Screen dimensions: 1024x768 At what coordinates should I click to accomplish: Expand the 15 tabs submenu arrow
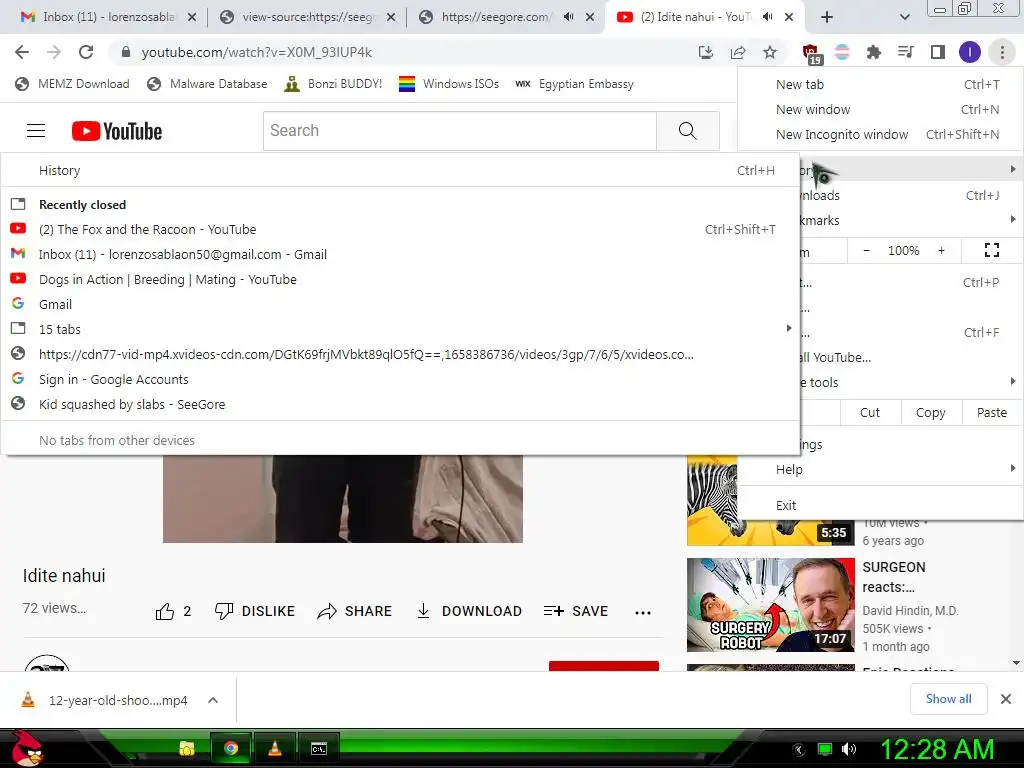(x=788, y=328)
